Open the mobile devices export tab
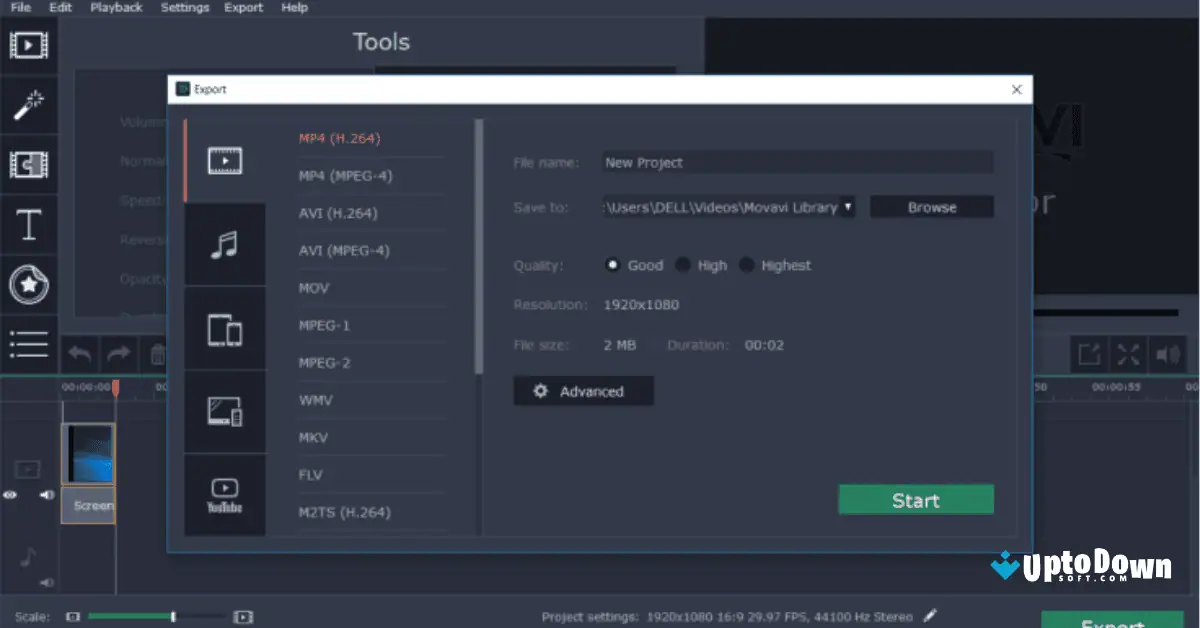The image size is (1200, 628). [225, 328]
